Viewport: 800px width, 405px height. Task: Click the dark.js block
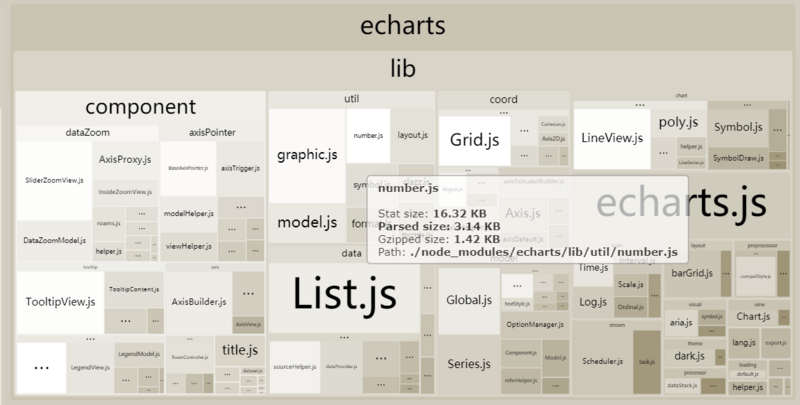[689, 357]
